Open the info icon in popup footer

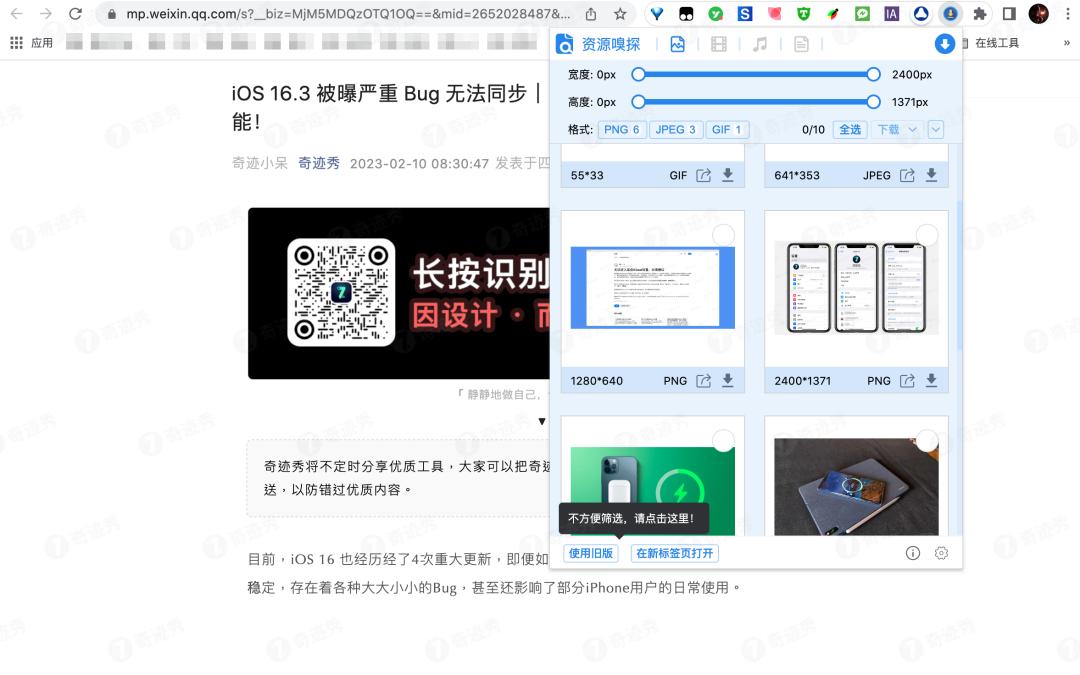pyautogui.click(x=913, y=553)
